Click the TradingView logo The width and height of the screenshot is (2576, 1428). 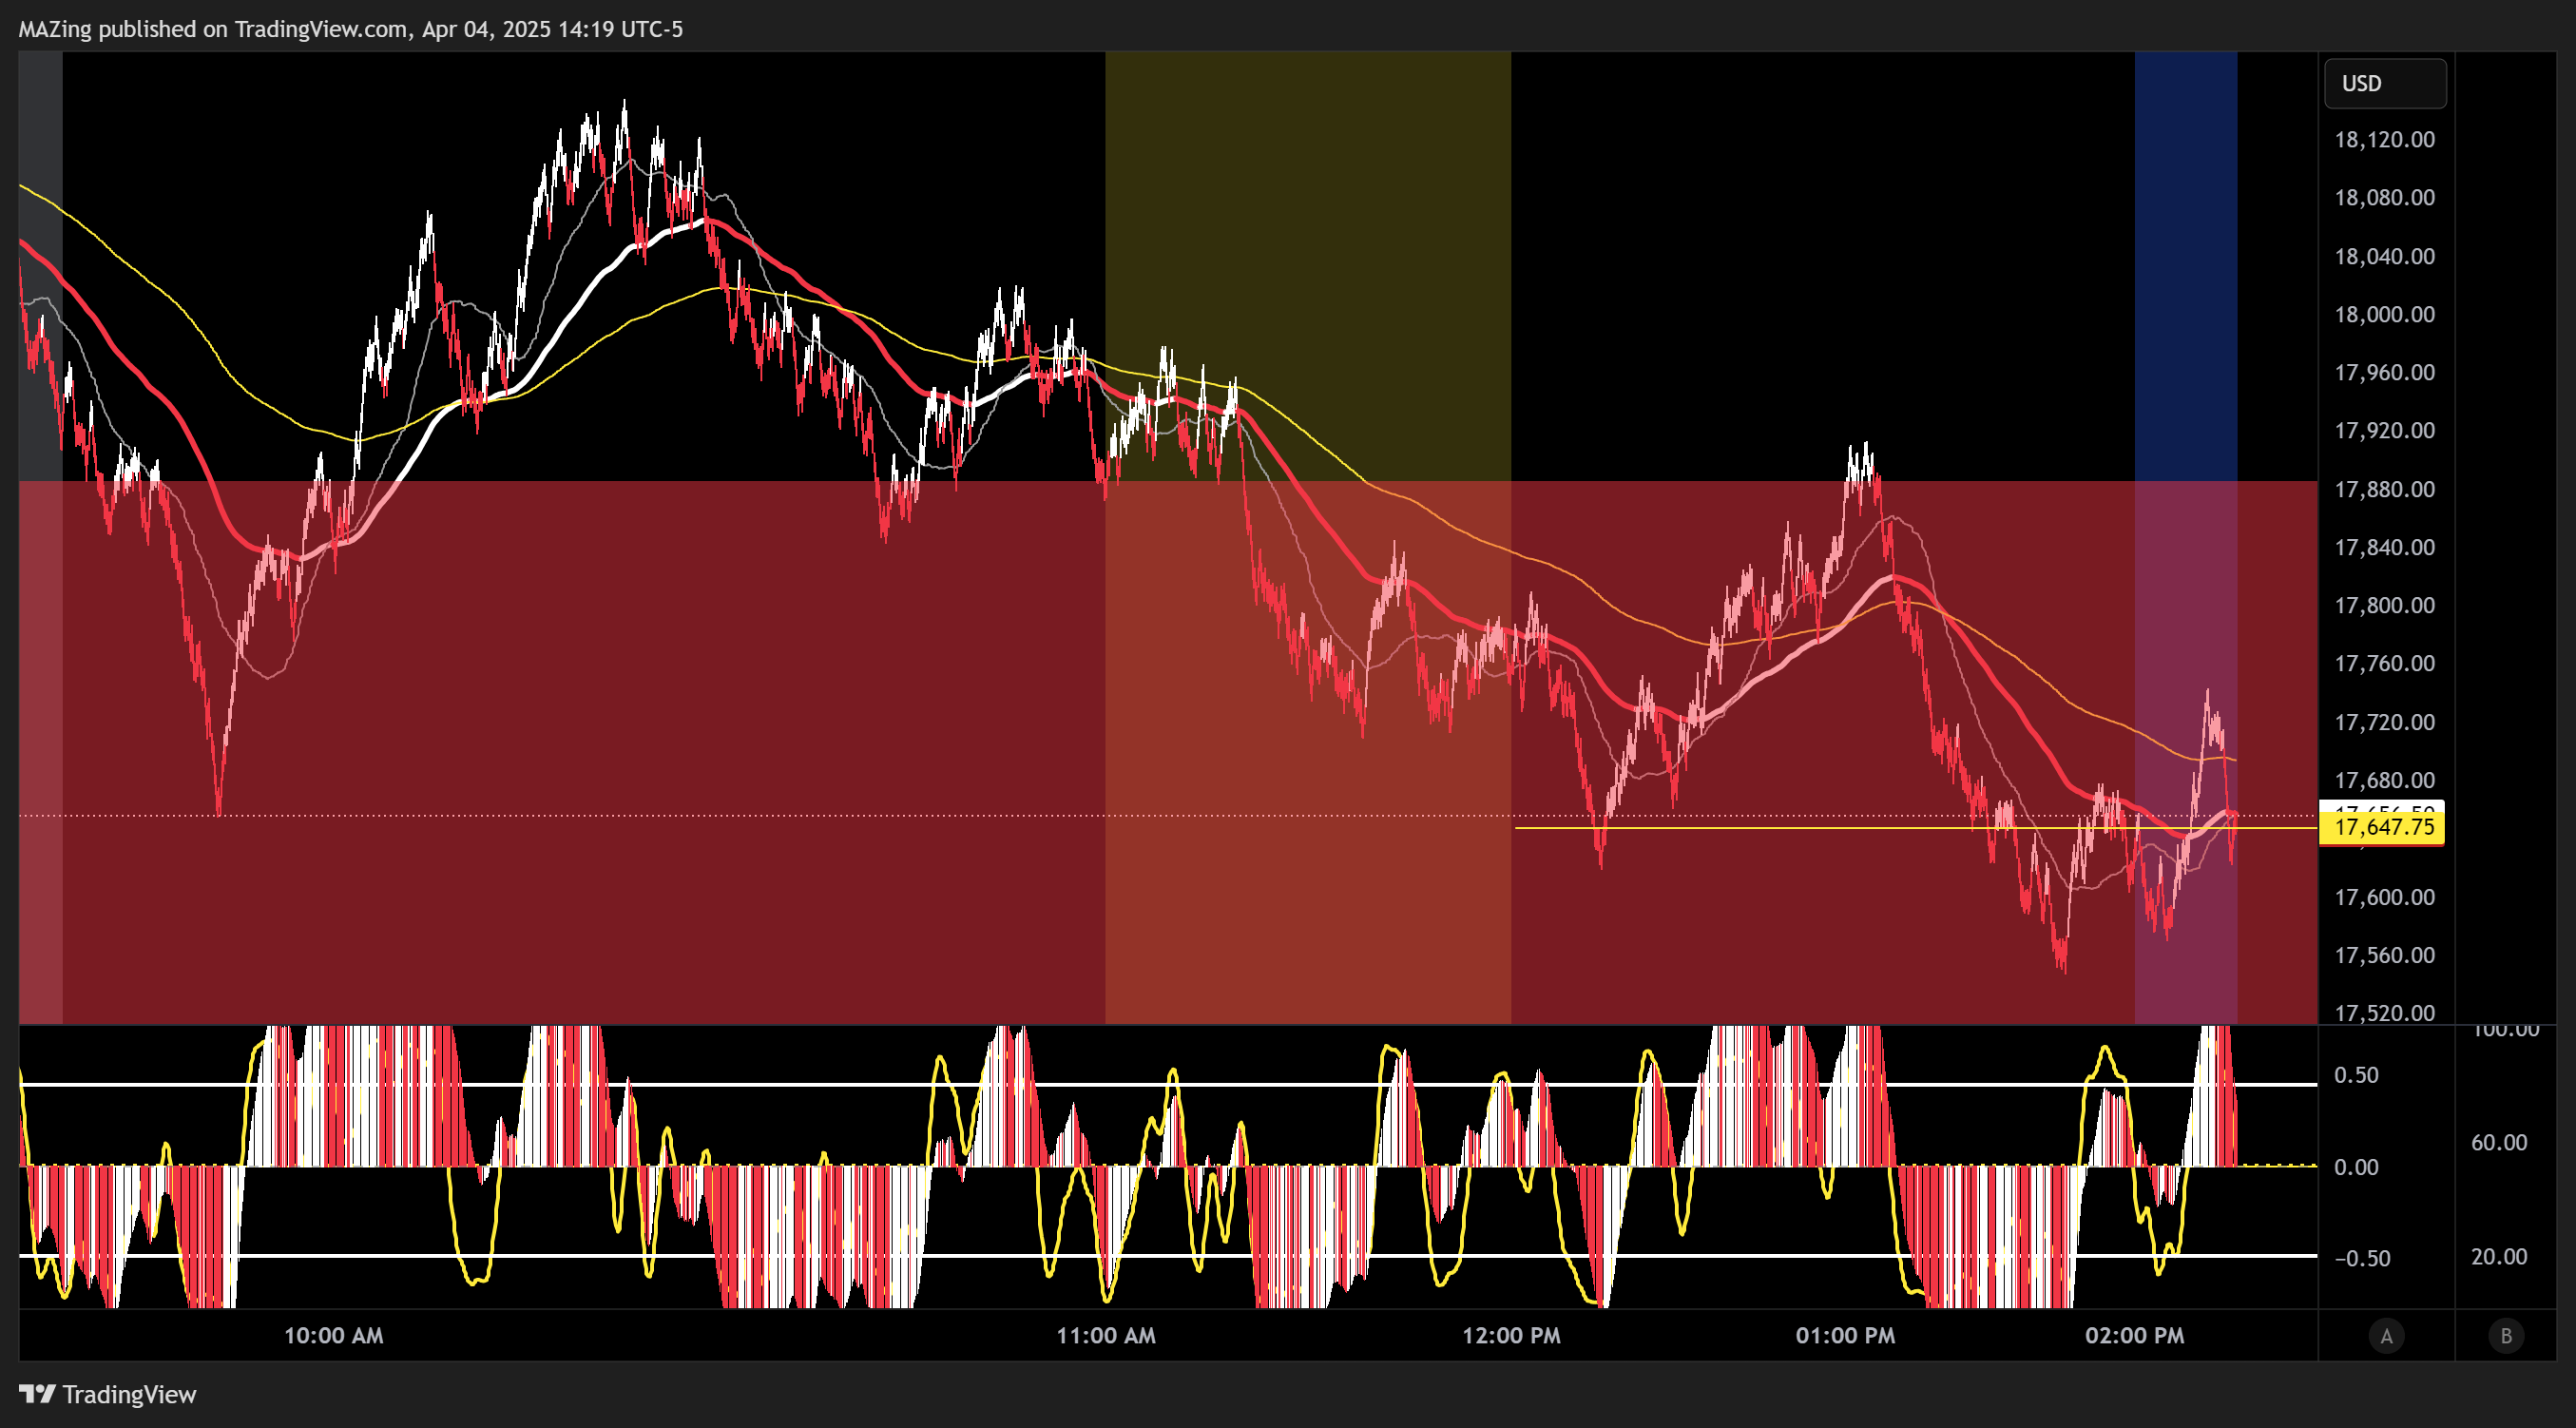(108, 1394)
